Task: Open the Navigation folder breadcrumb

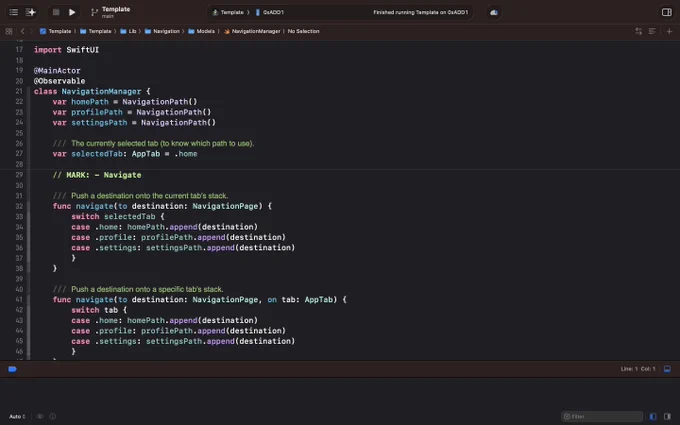Action: [x=162, y=31]
